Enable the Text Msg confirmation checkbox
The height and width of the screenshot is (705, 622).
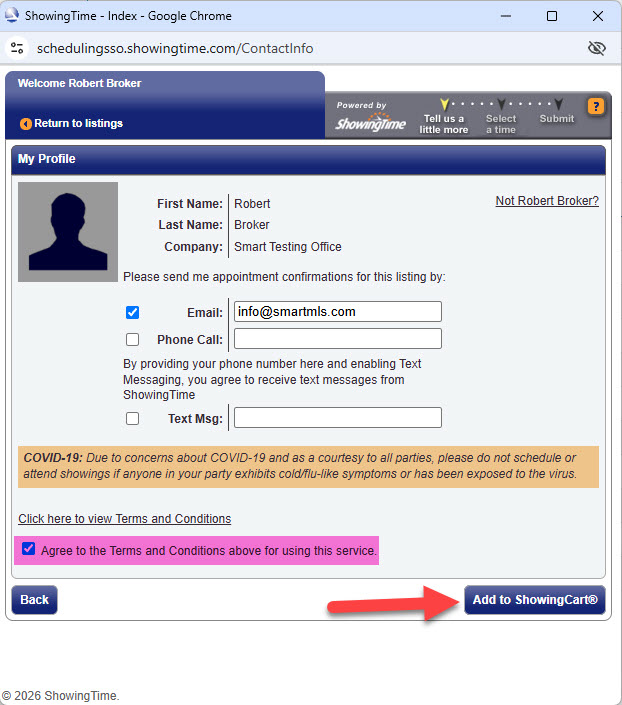point(132,419)
